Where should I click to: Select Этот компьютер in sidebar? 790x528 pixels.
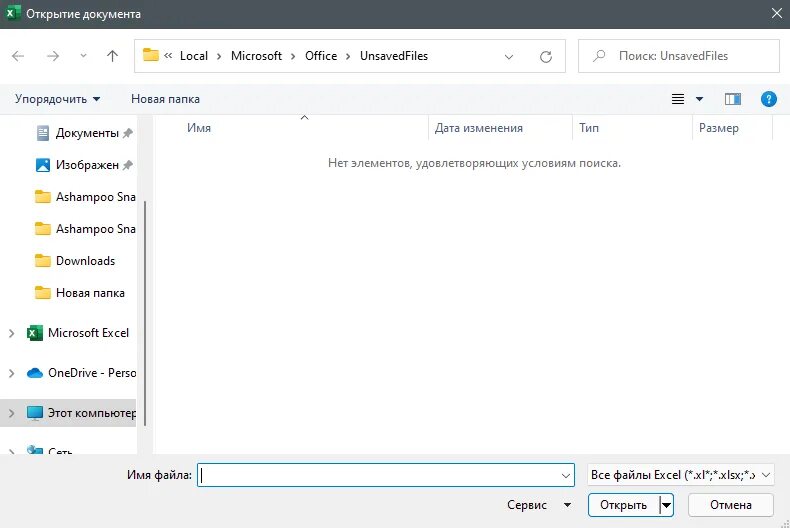coord(81,413)
